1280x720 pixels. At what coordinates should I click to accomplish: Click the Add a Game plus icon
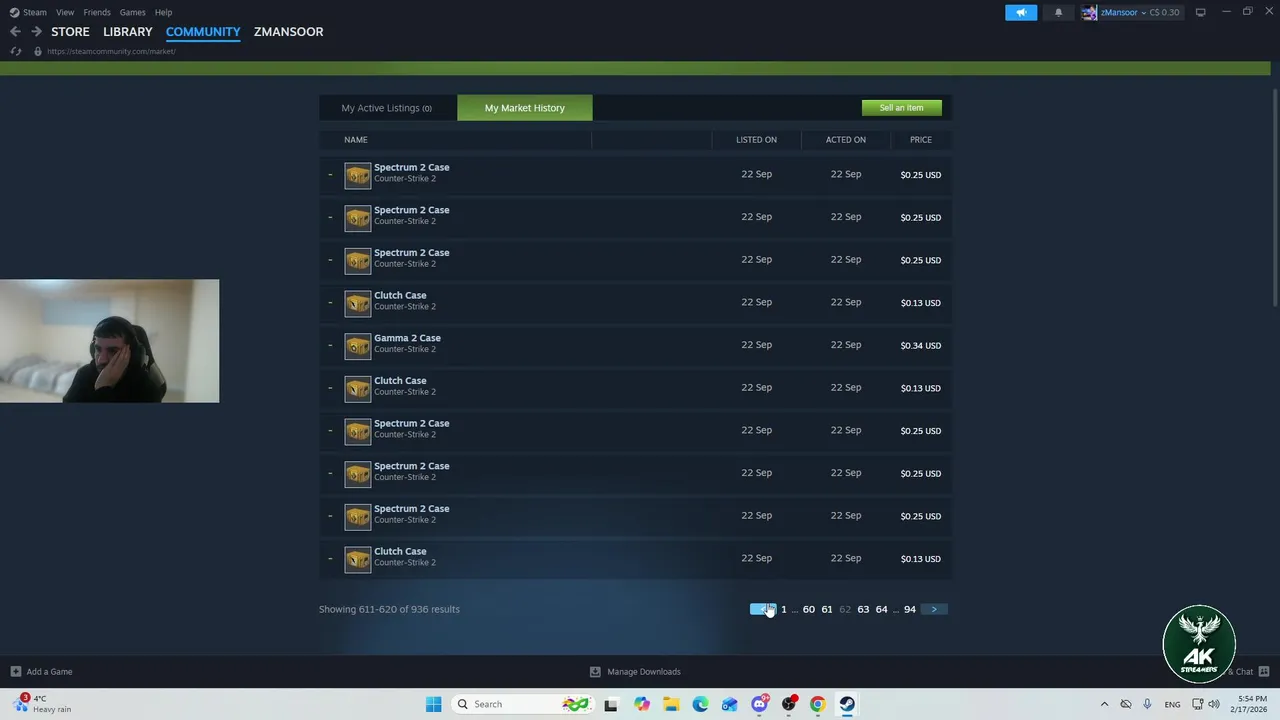(x=15, y=671)
